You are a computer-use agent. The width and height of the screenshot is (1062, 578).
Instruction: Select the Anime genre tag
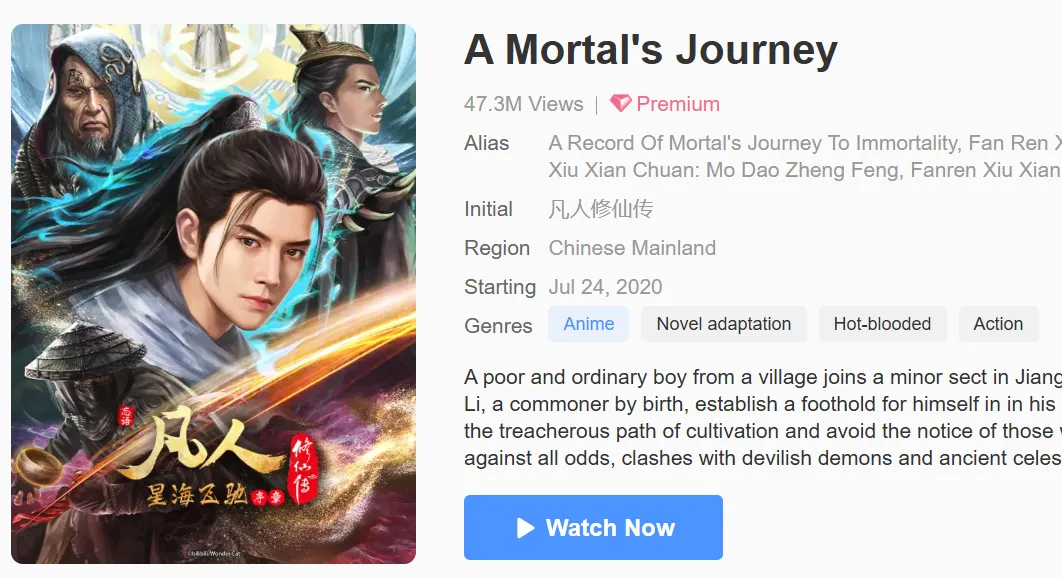tap(589, 324)
